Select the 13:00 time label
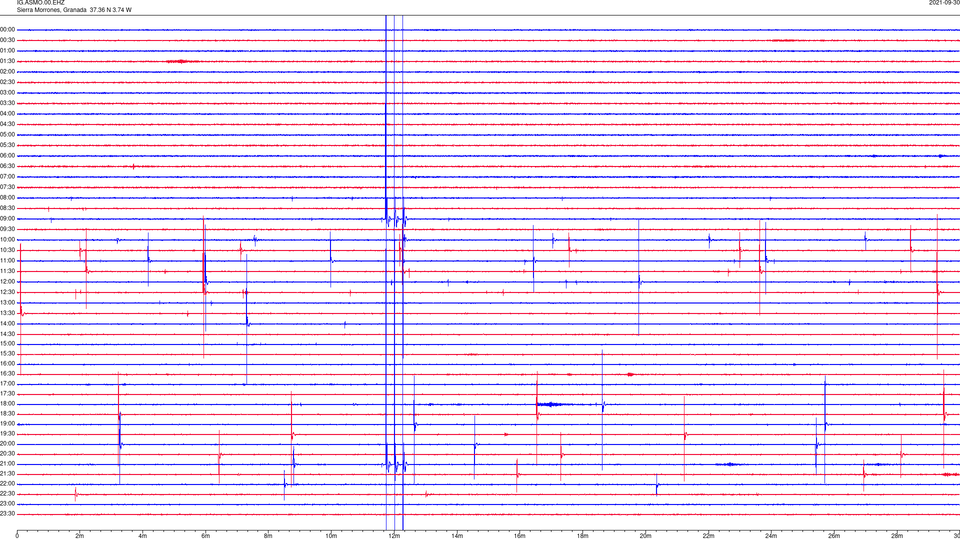The height and width of the screenshot is (540, 960). point(7,302)
